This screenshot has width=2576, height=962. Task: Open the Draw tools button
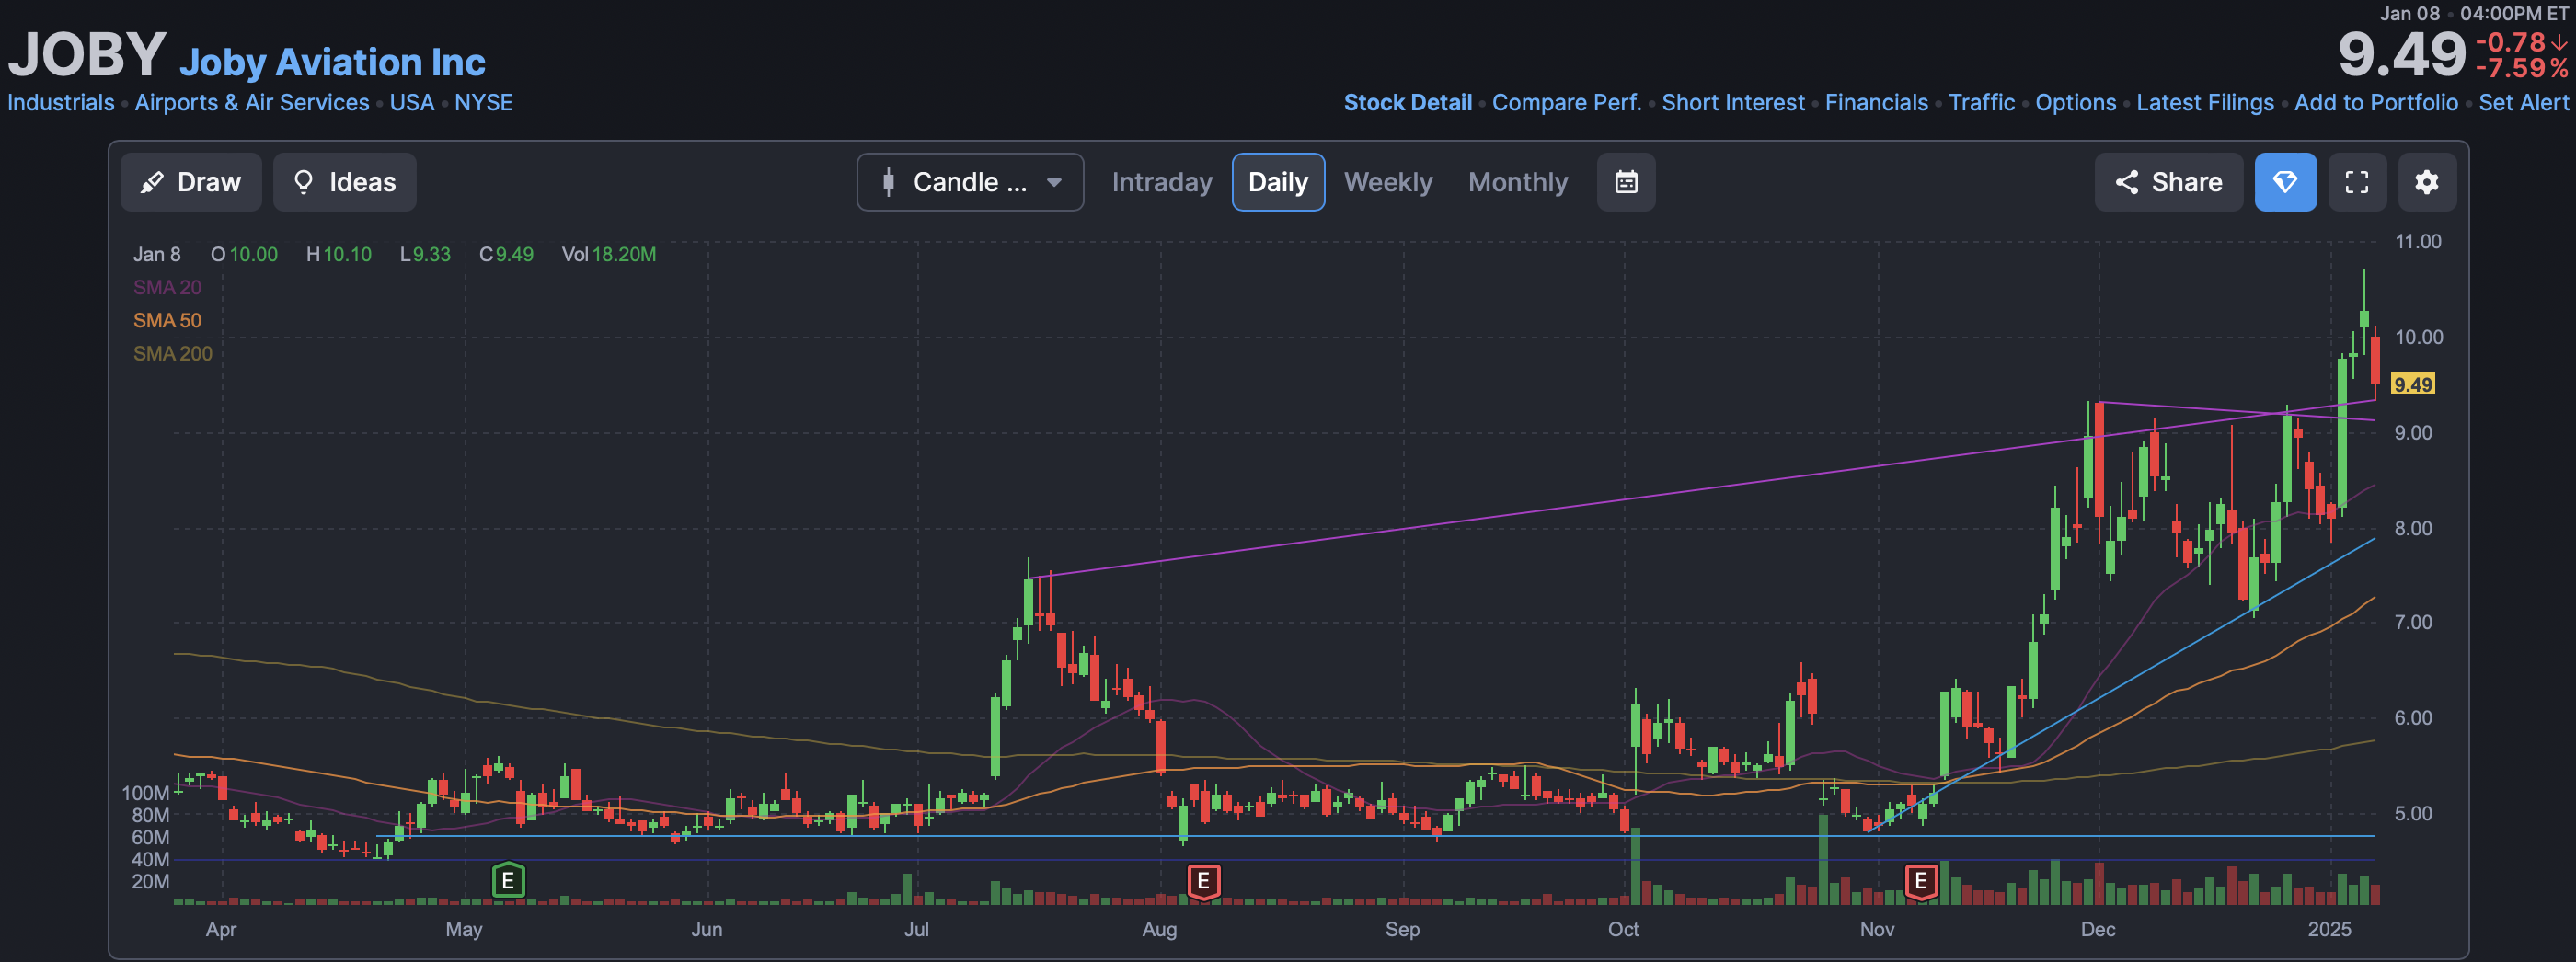191,182
